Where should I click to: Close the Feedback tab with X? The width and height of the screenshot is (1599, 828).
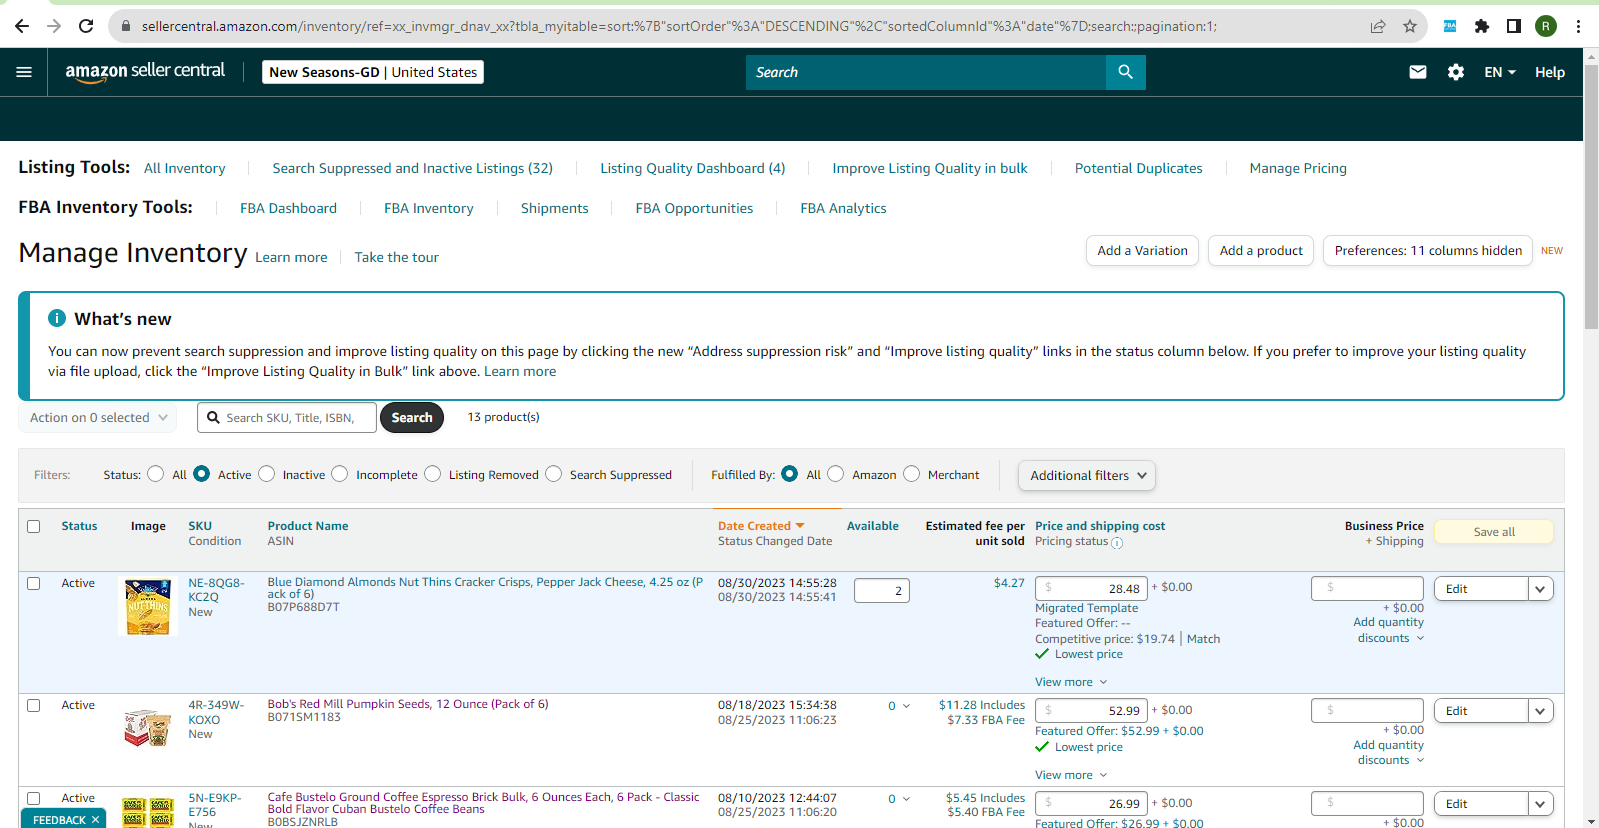pos(96,820)
